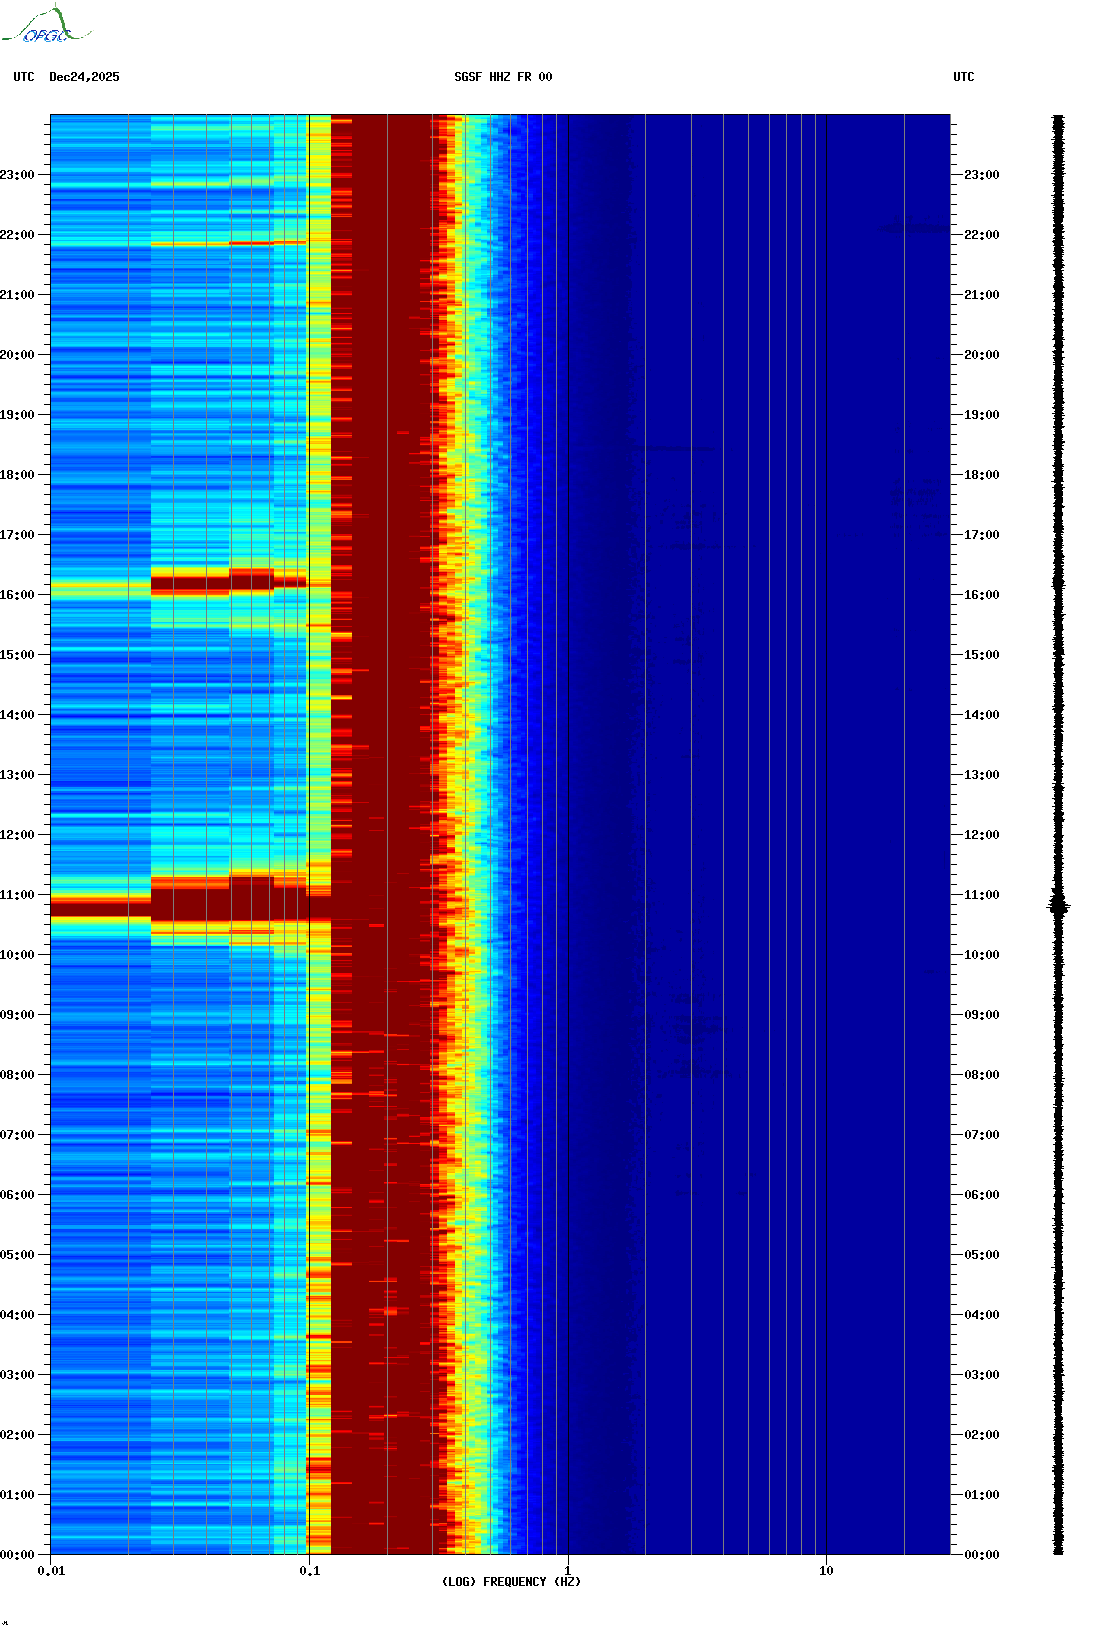The height and width of the screenshot is (1634, 1102).
Task: Select the 00:00 time marker on left axis
Action: tap(17, 1555)
